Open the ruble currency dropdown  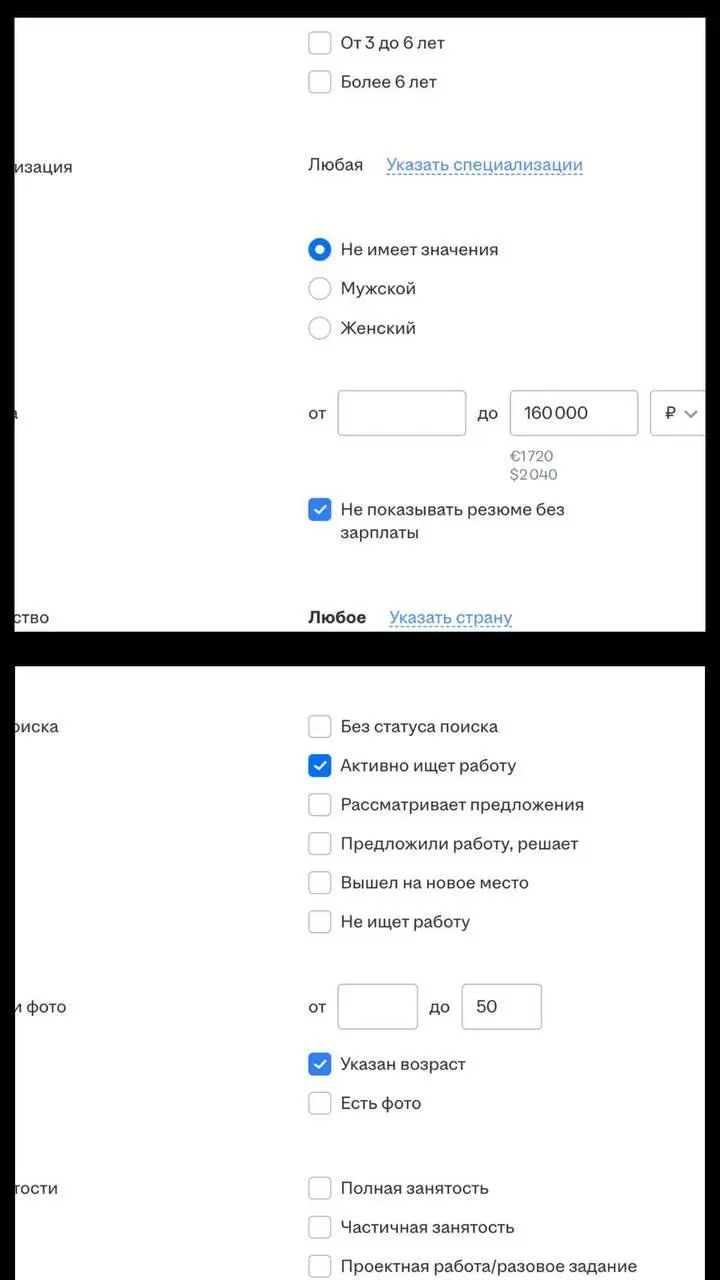coord(678,413)
